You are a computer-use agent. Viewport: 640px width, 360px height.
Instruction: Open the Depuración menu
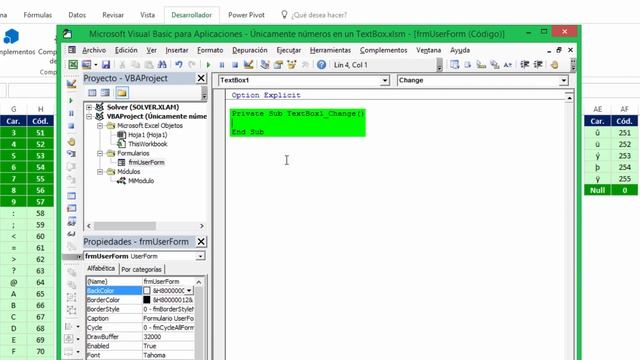pos(250,50)
